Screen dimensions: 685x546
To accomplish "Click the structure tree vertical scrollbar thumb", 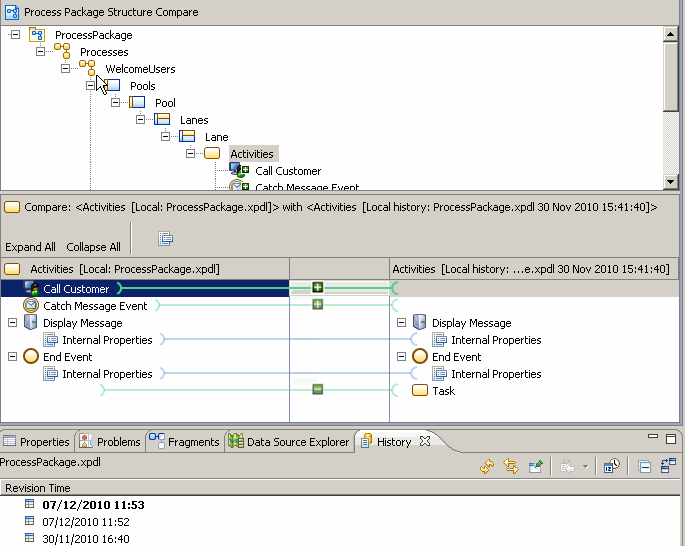I will click(x=670, y=77).
